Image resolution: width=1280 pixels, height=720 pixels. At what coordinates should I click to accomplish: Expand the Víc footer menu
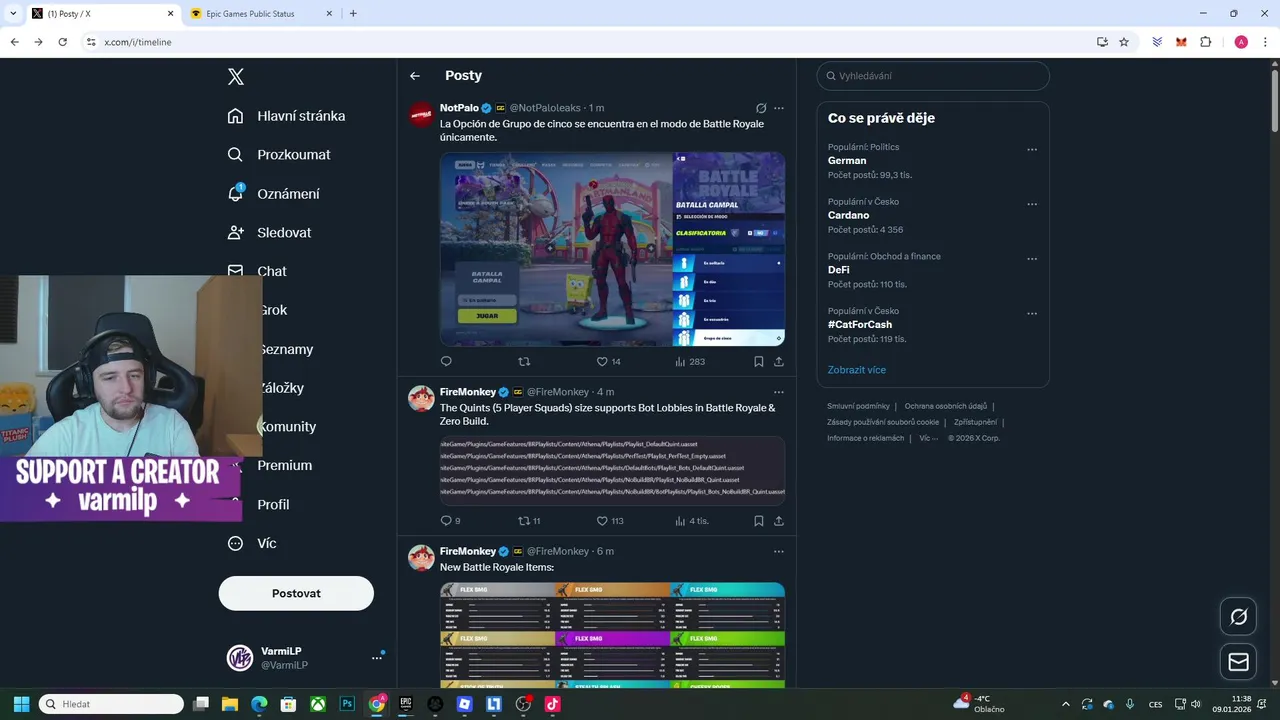tap(929, 438)
